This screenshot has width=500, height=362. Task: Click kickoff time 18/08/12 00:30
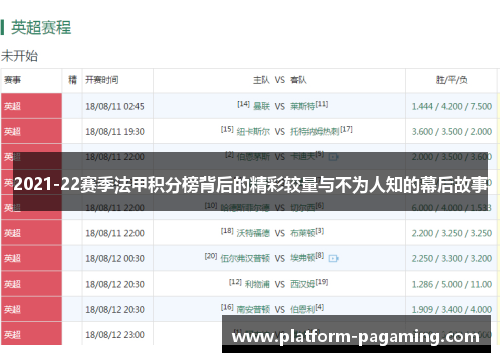[115, 258]
